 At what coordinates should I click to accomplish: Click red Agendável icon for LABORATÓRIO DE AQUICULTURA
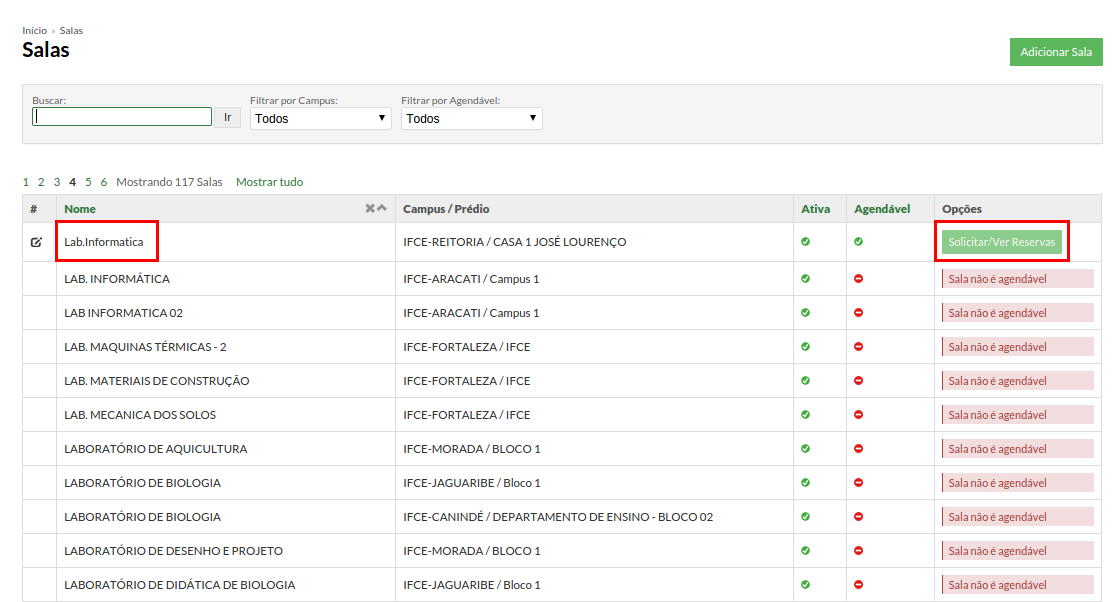(x=859, y=449)
